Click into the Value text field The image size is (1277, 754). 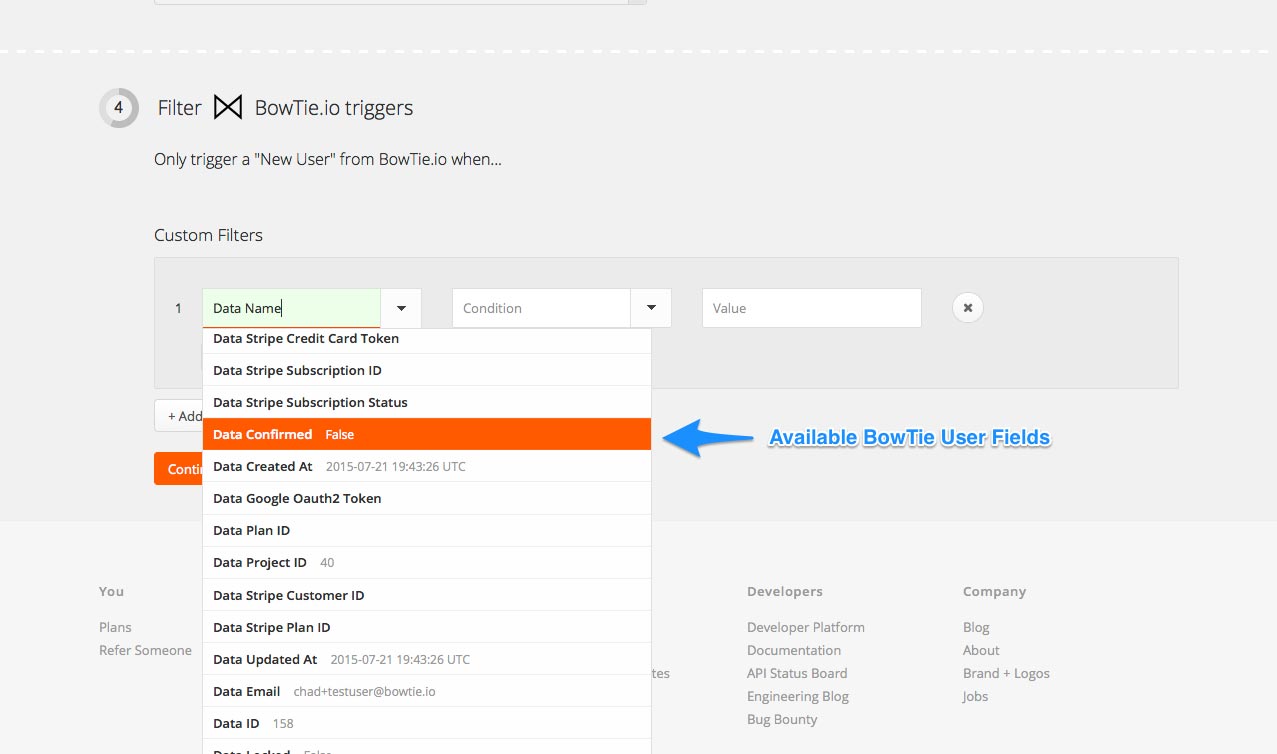(811, 308)
